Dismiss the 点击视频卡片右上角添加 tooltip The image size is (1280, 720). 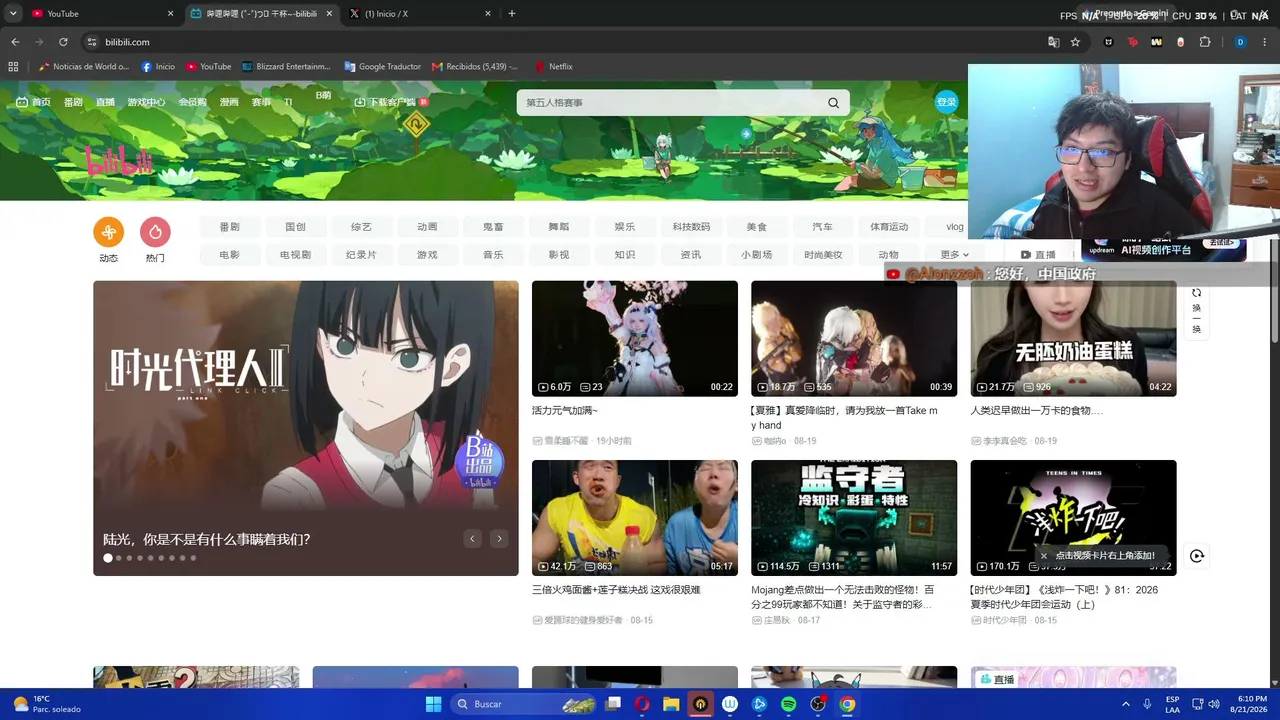tap(1044, 556)
